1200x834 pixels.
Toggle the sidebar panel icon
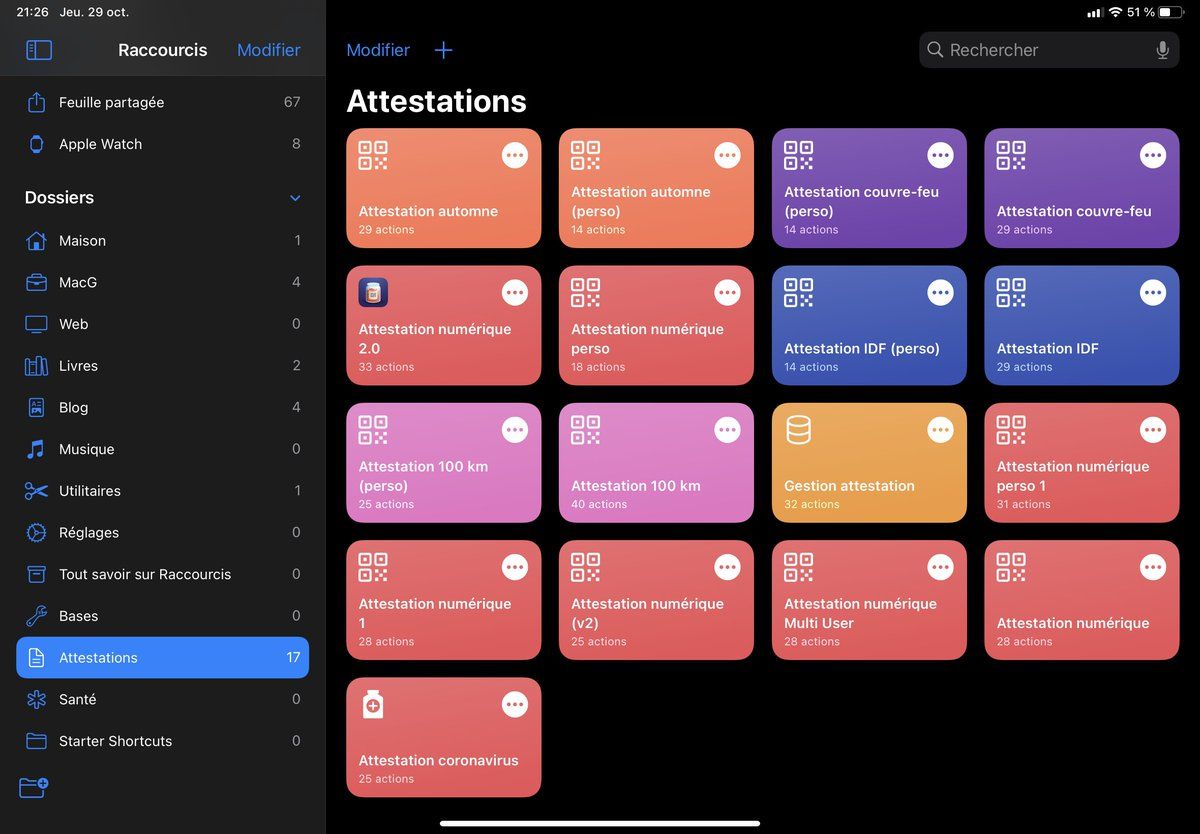coord(39,50)
